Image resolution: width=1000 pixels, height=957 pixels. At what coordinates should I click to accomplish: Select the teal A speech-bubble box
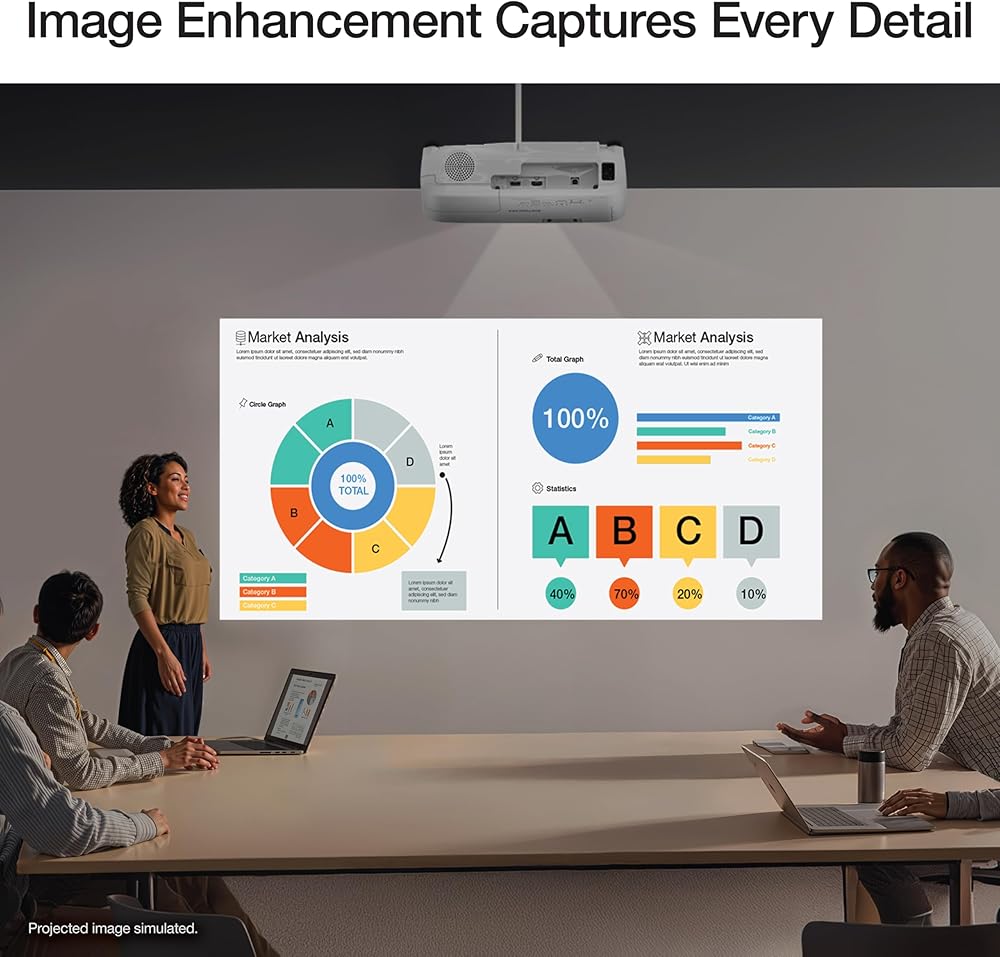(x=560, y=532)
